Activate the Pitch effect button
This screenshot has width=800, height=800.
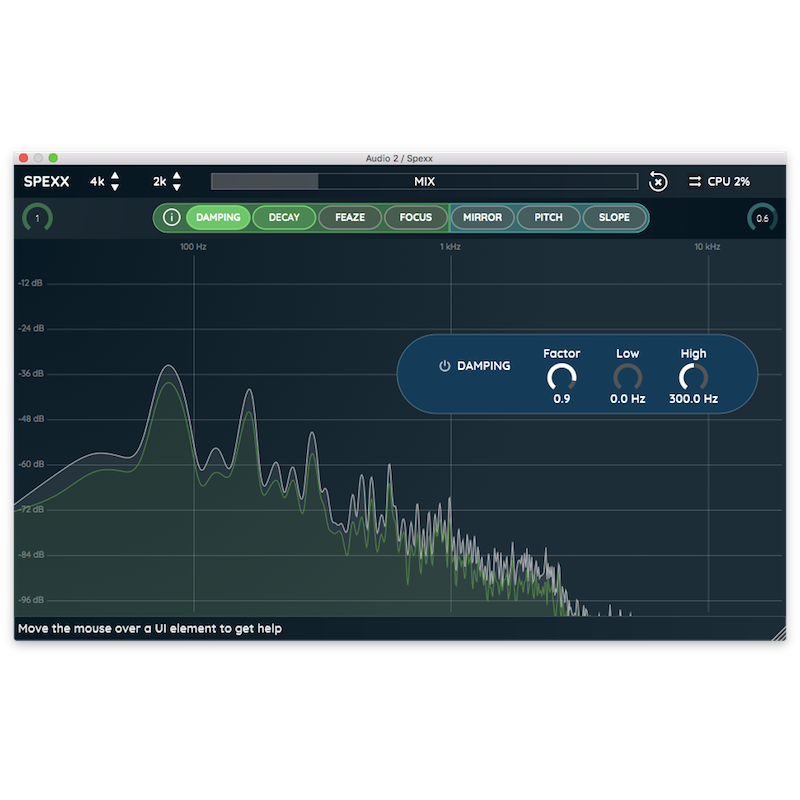(549, 217)
